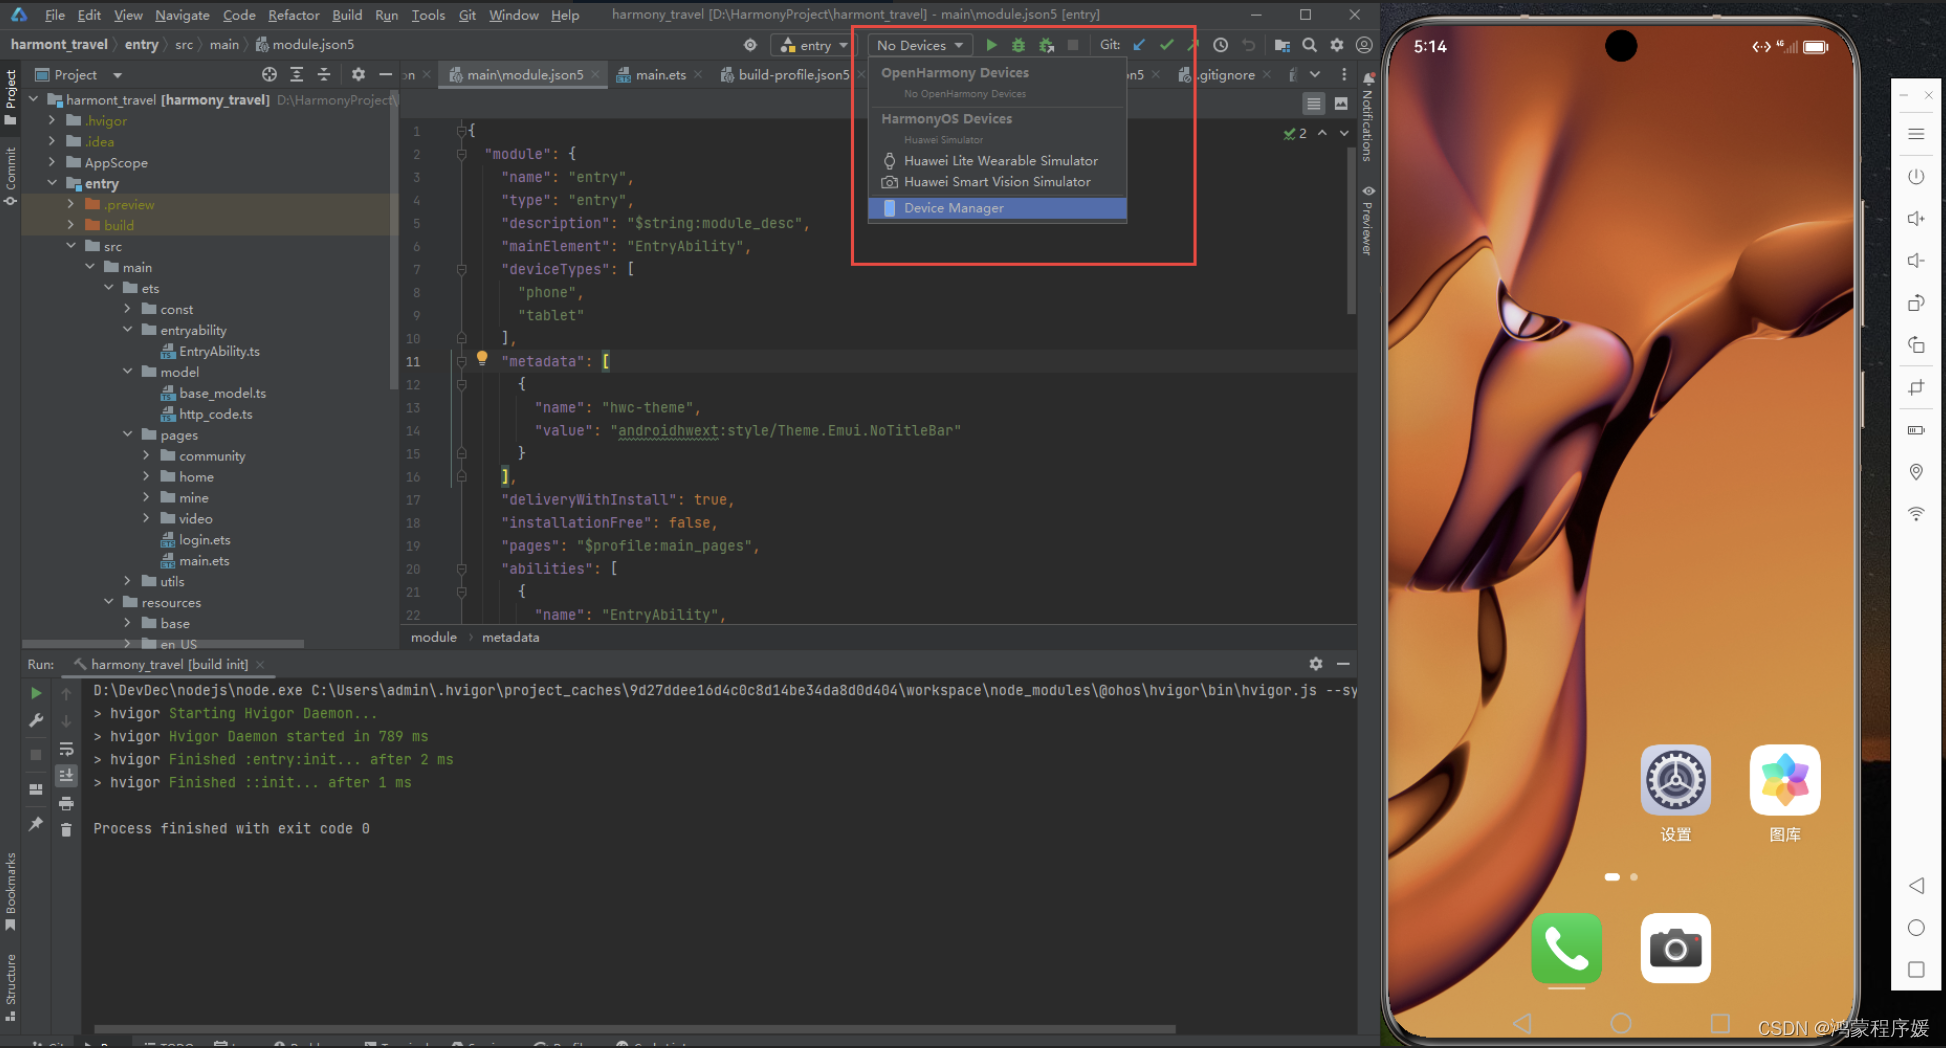Open the No Devices dropdown
This screenshot has height=1048, width=1946.
920,45
